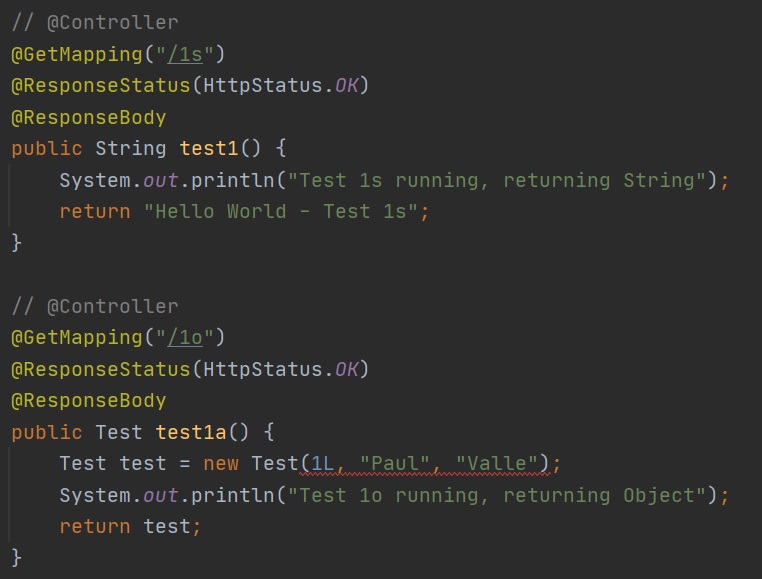Click the "Paul" string argument
Screen dimensions: 762x579
point(389,464)
